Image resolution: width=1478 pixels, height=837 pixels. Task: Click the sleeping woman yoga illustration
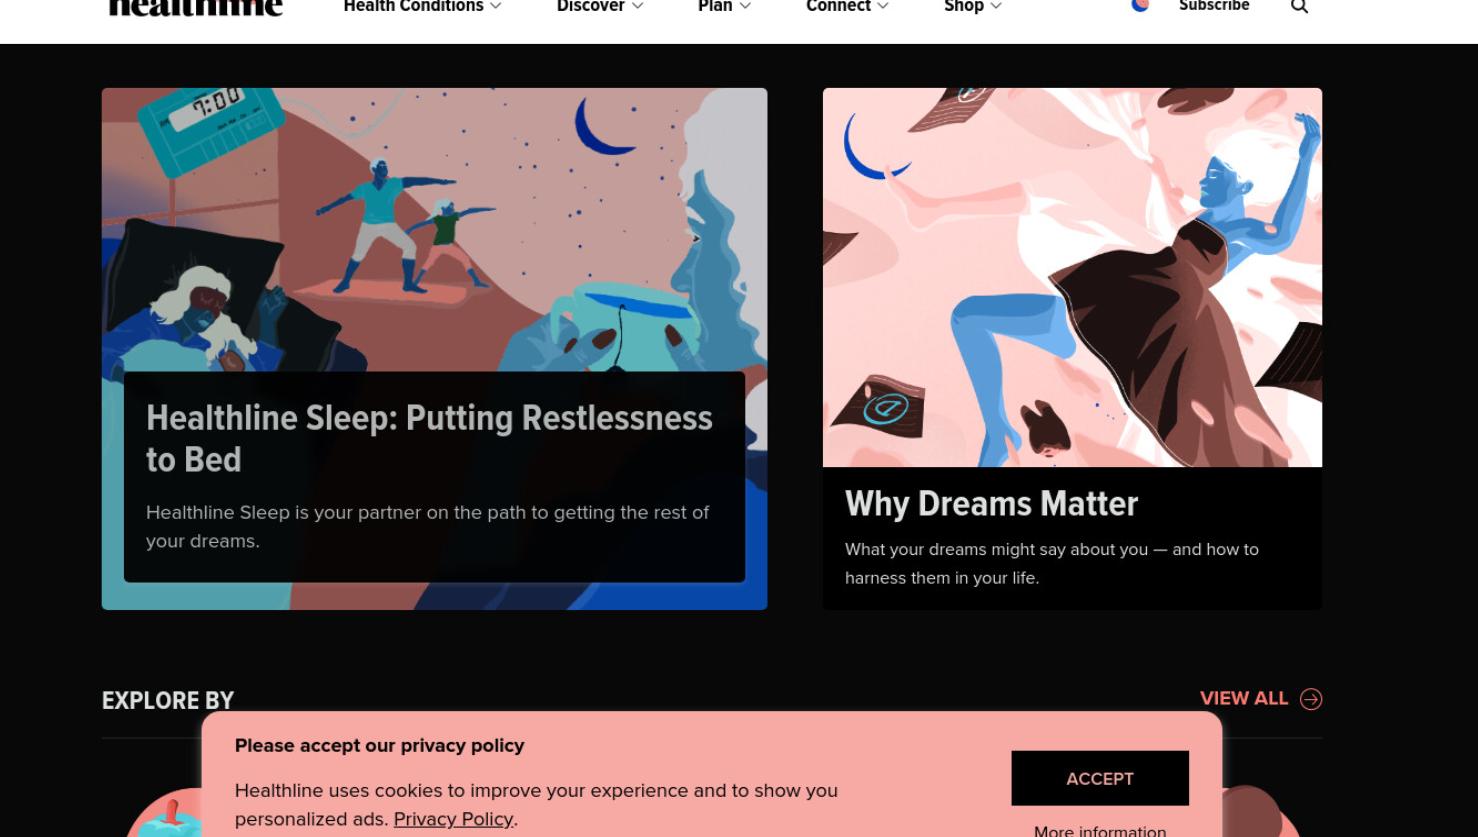(x=434, y=230)
